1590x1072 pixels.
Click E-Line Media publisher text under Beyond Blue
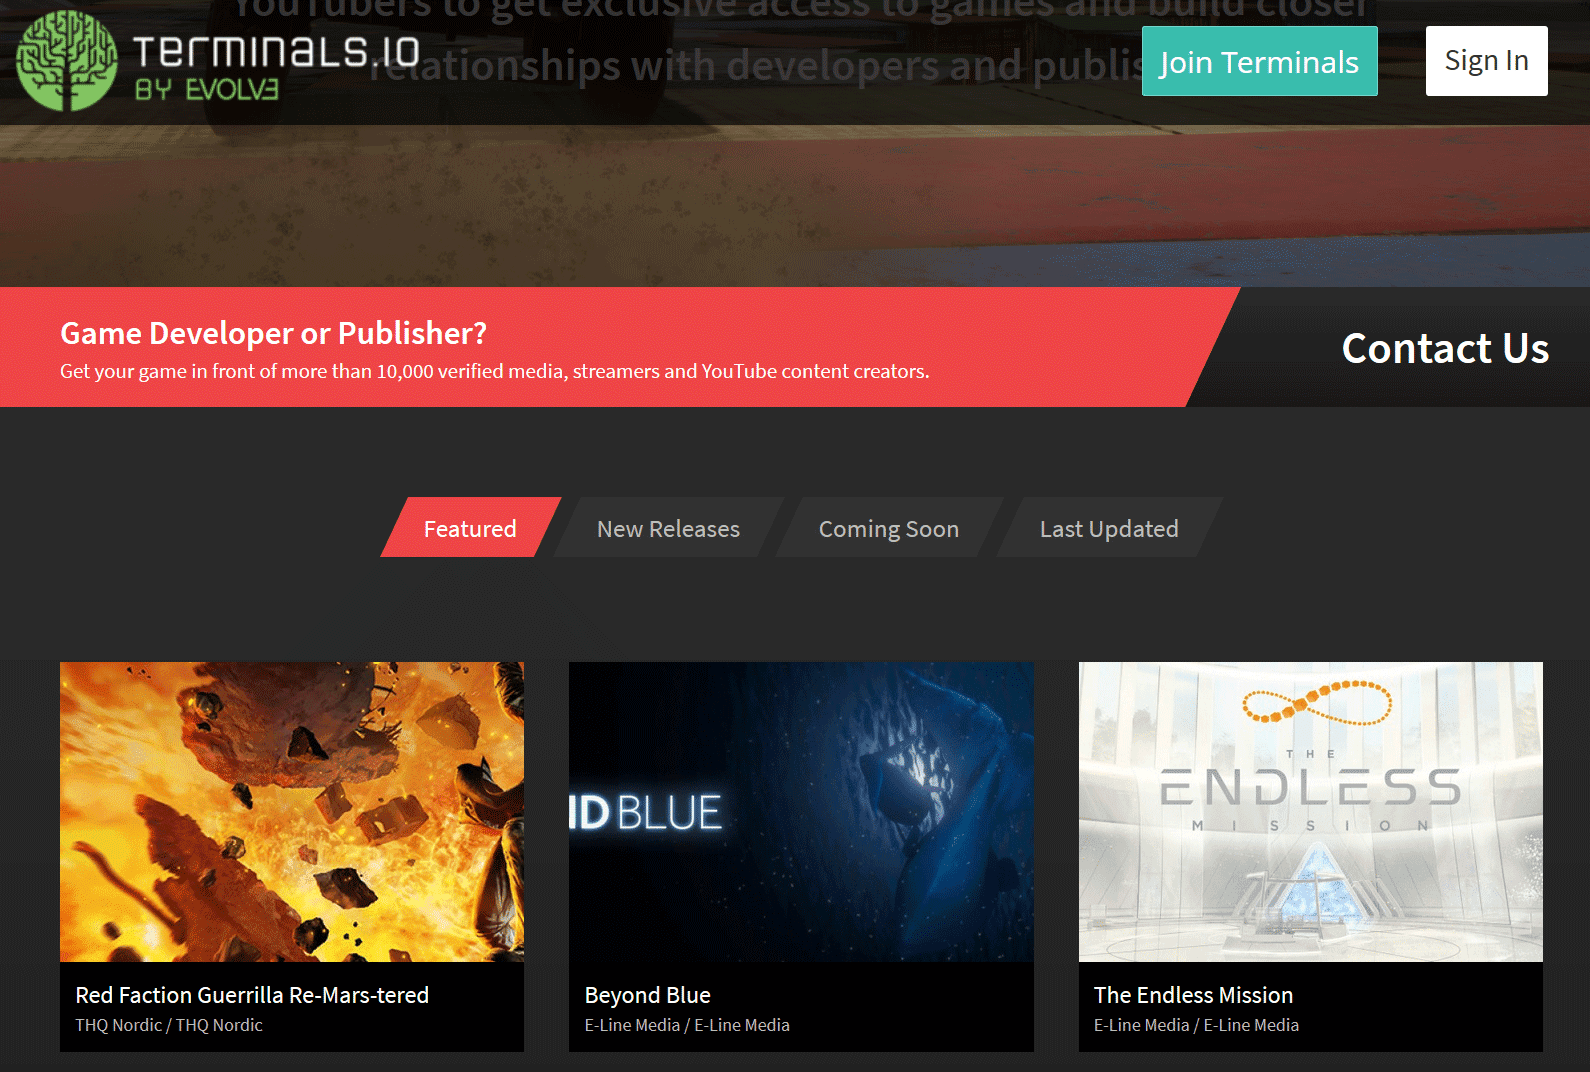pos(687,1025)
